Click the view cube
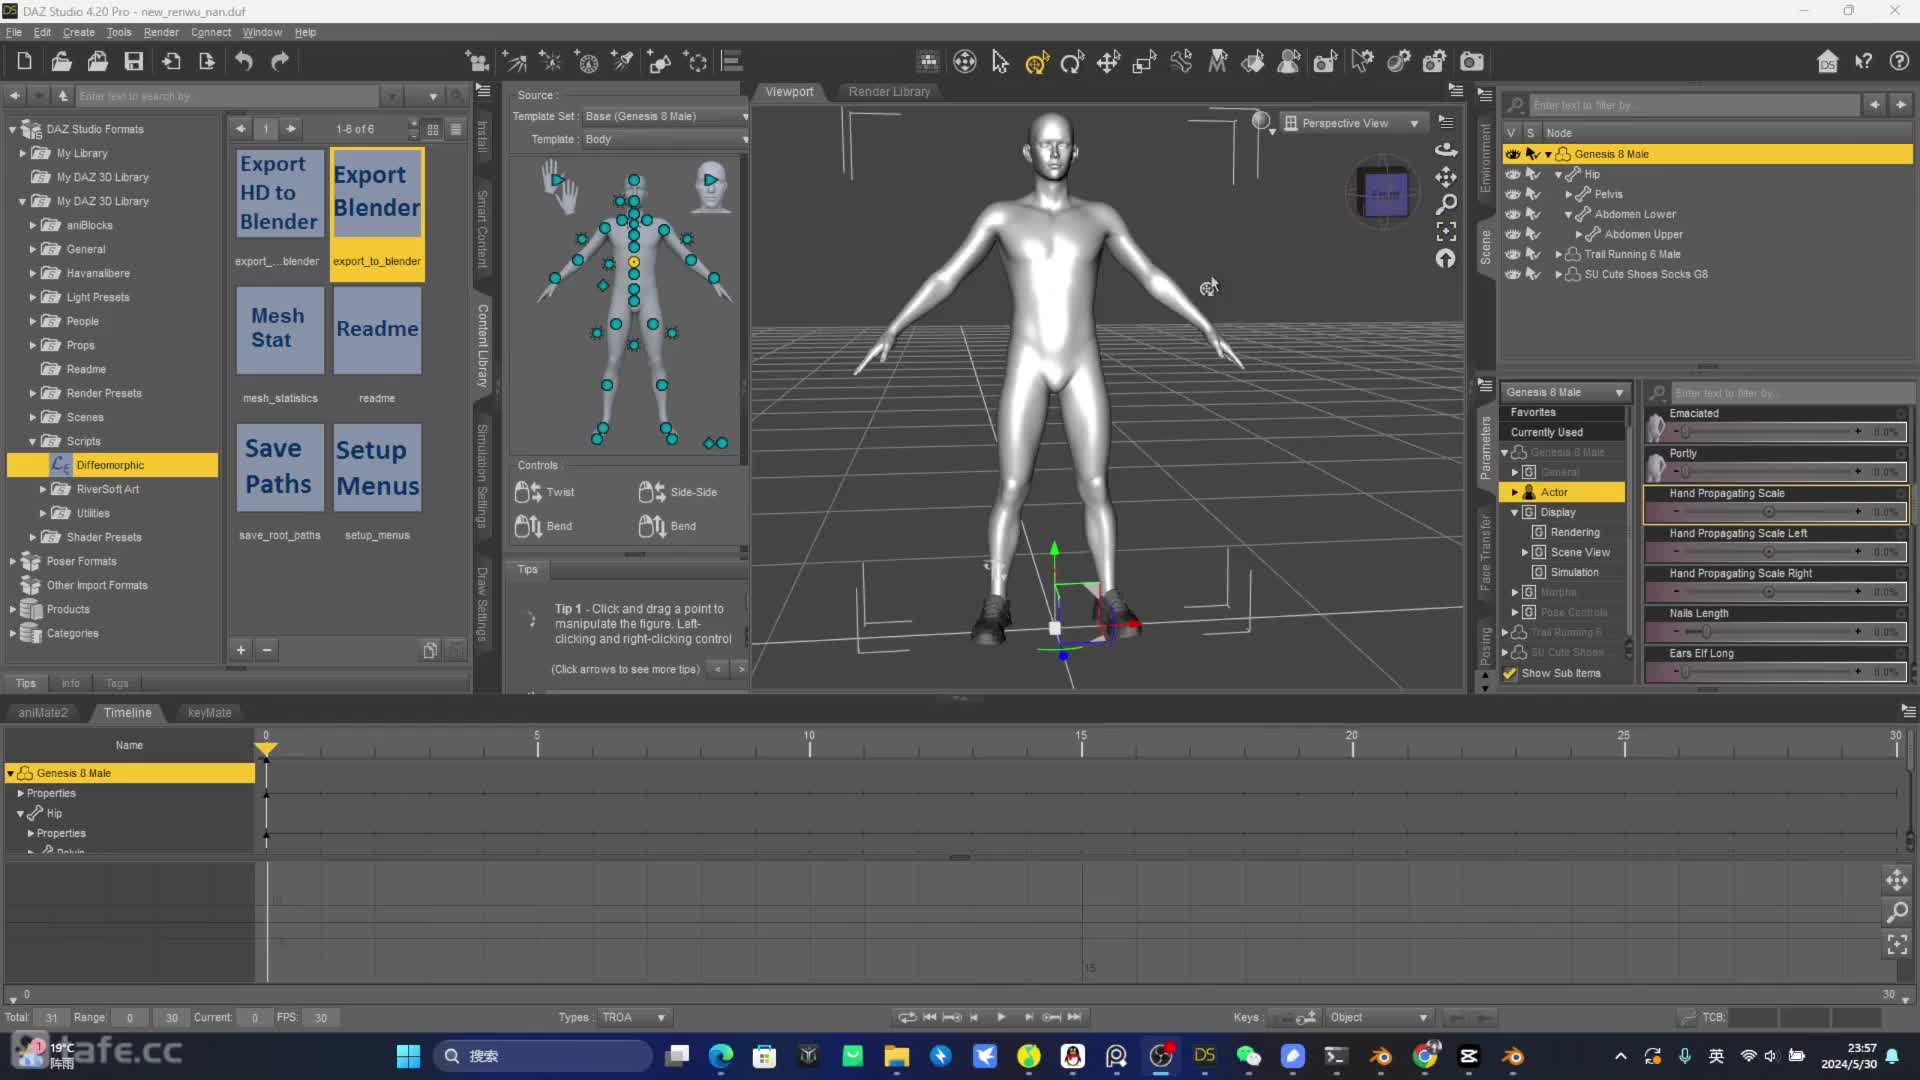The height and width of the screenshot is (1080, 1920). pyautogui.click(x=1384, y=193)
